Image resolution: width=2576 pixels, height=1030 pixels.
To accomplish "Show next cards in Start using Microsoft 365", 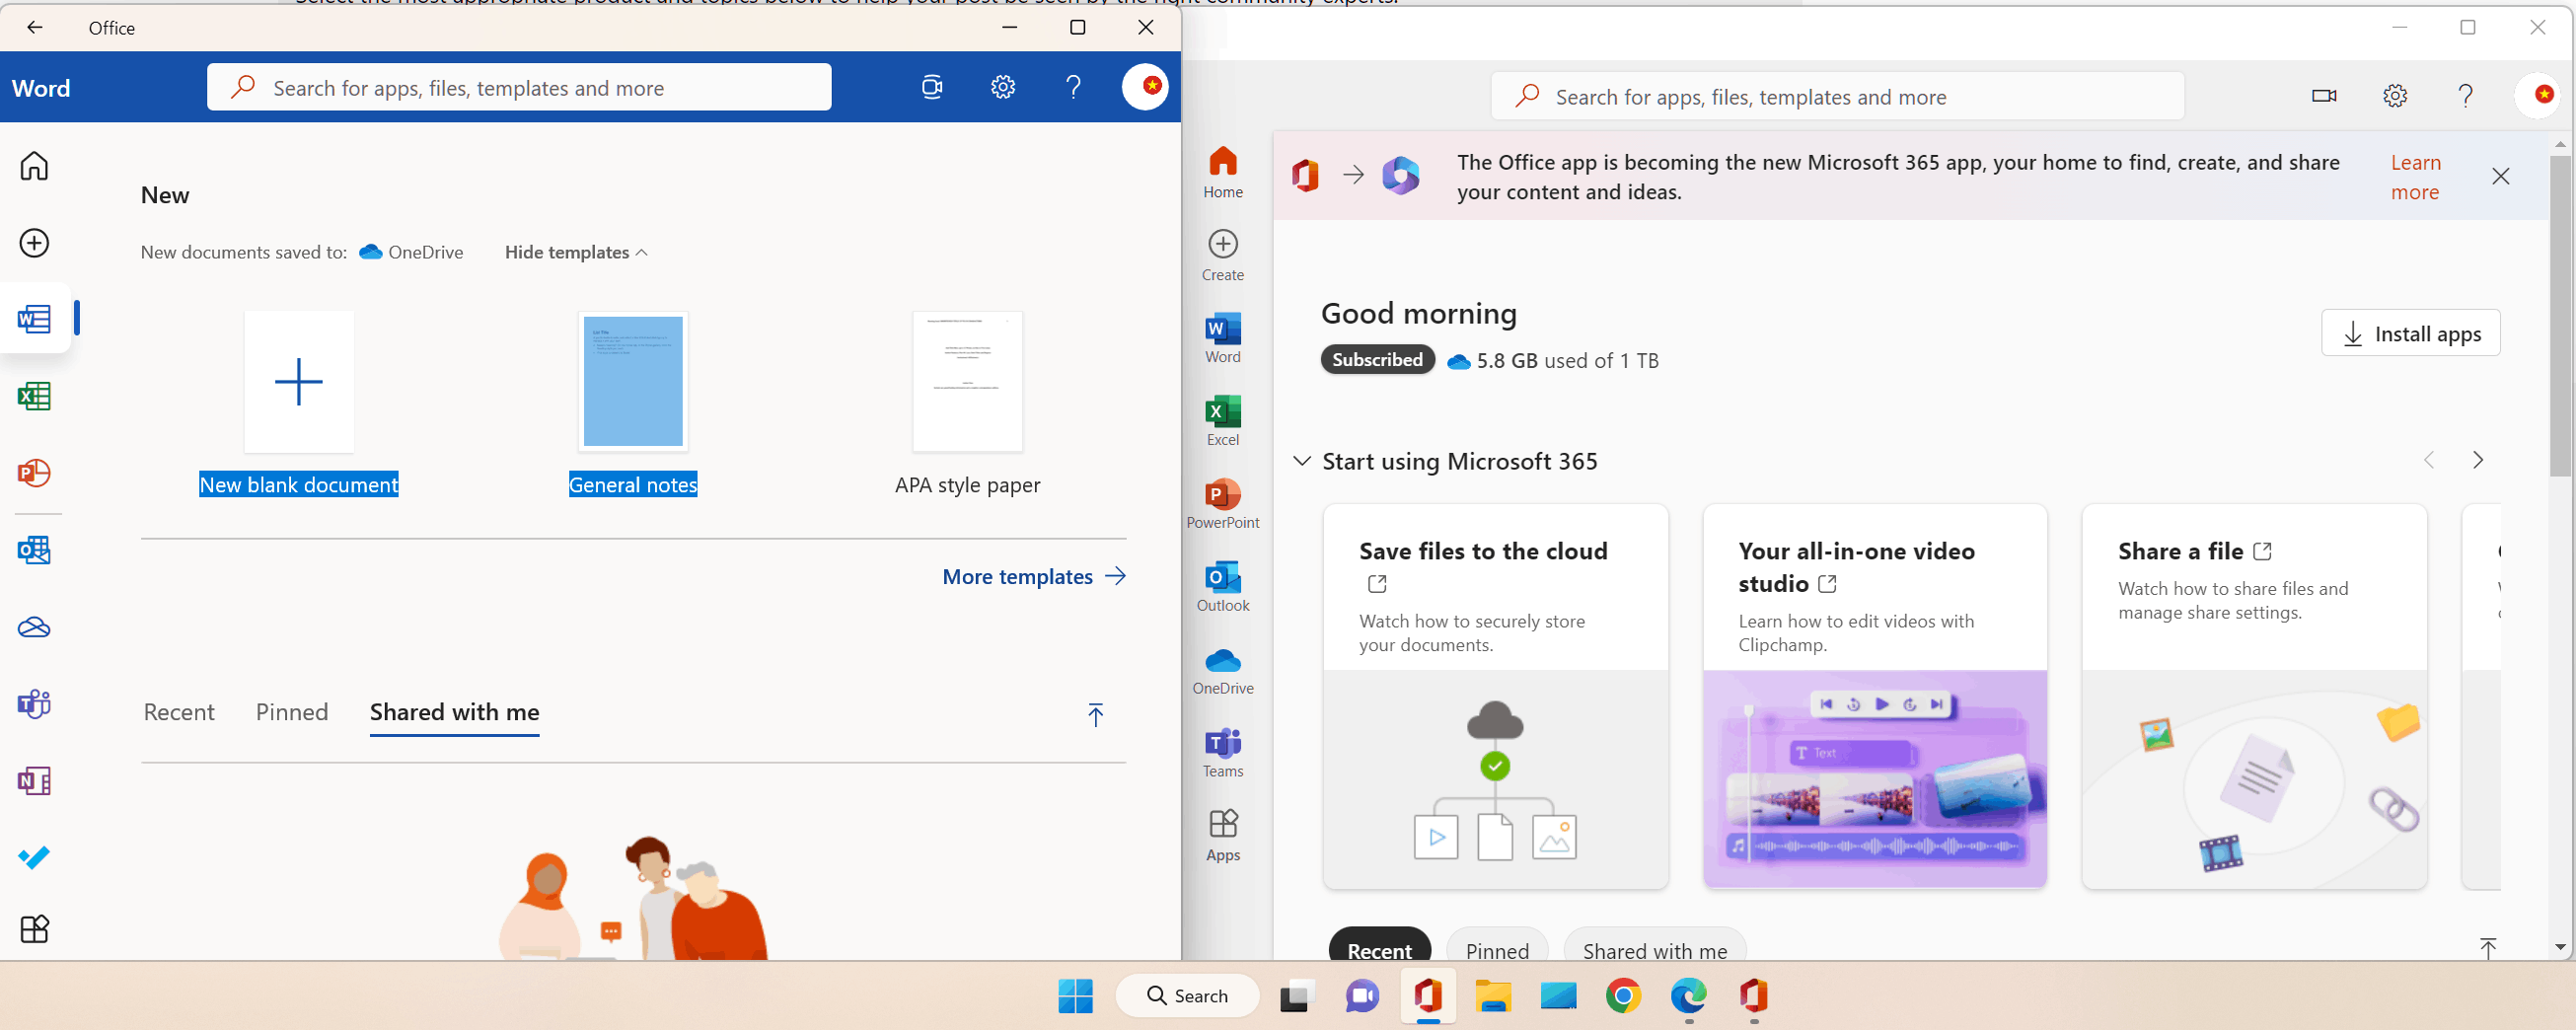I will (x=2478, y=460).
